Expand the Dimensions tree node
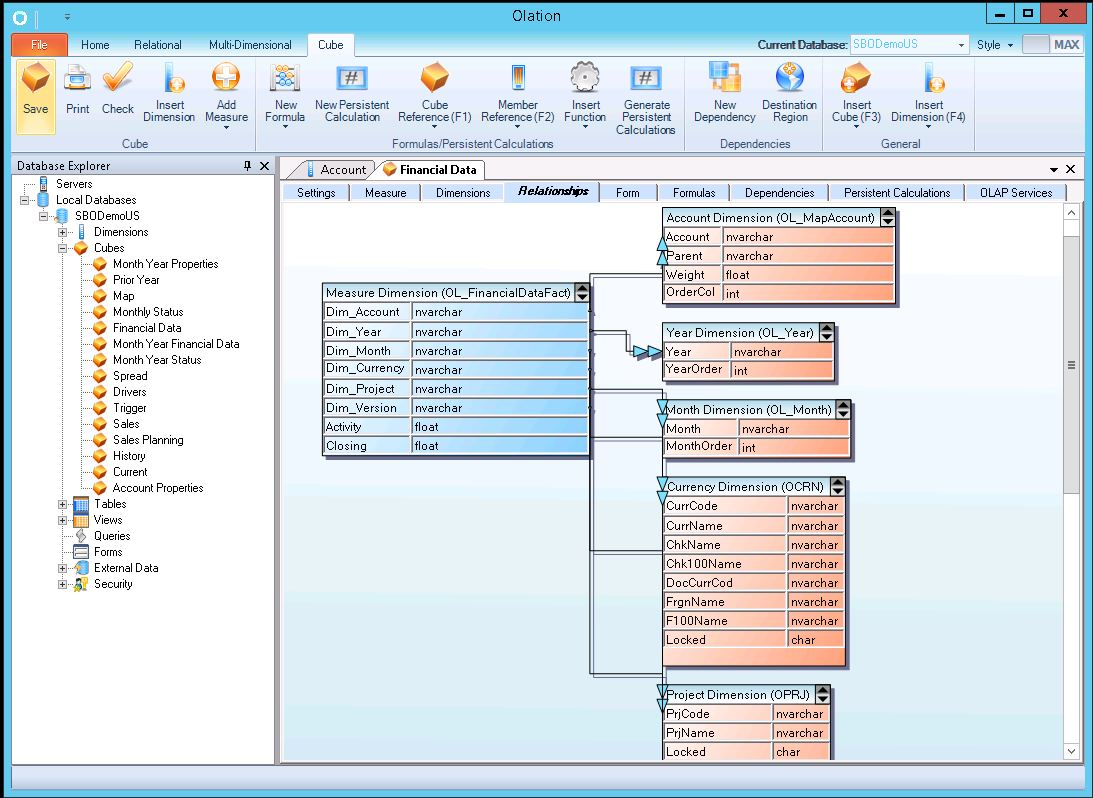The image size is (1093, 798). (62, 232)
